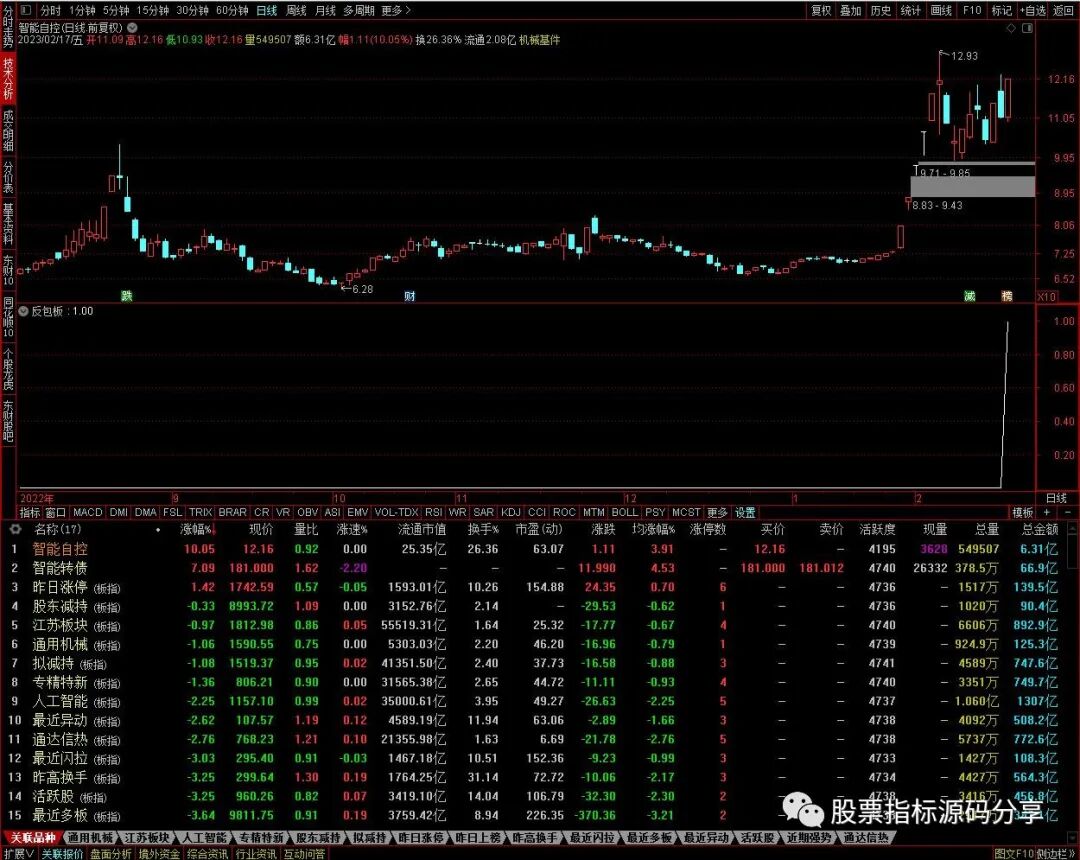
Task: Open the indicator 更多 list
Action: (717, 512)
